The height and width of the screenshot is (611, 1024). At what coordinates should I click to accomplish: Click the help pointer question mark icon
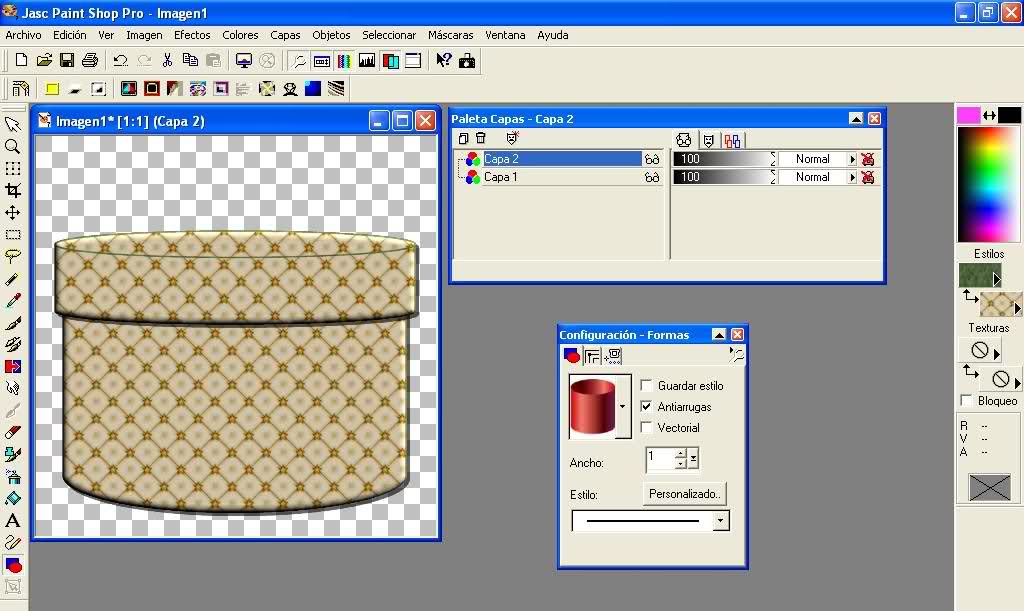click(443, 61)
